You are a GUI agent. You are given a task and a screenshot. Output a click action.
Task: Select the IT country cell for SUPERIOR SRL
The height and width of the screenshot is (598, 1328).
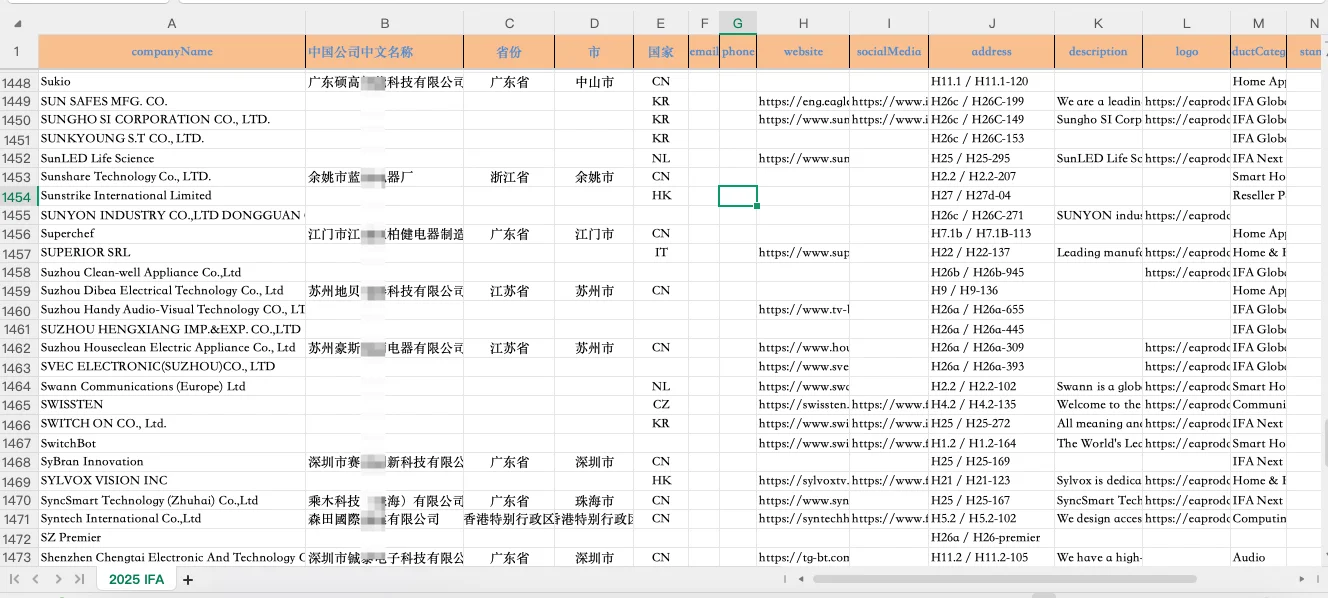661,253
